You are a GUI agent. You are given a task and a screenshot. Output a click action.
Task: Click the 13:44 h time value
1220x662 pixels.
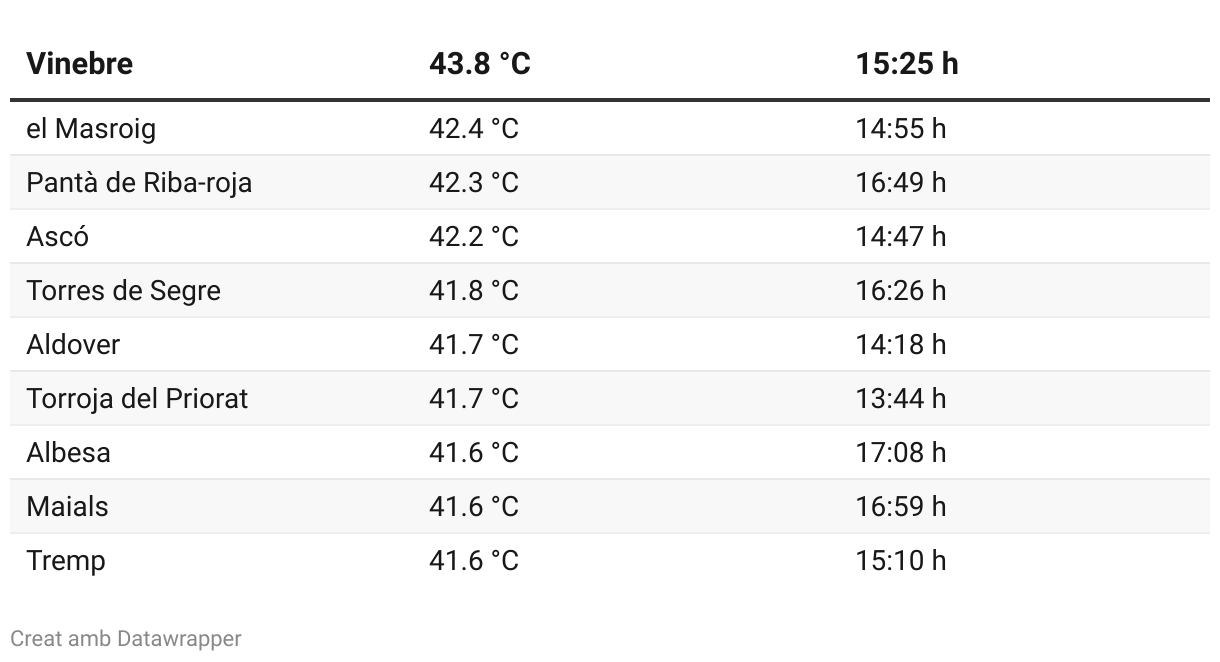[900, 399]
